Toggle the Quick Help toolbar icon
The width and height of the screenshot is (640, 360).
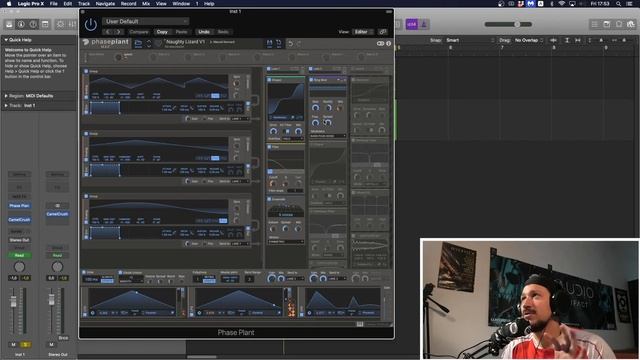pos(33,24)
